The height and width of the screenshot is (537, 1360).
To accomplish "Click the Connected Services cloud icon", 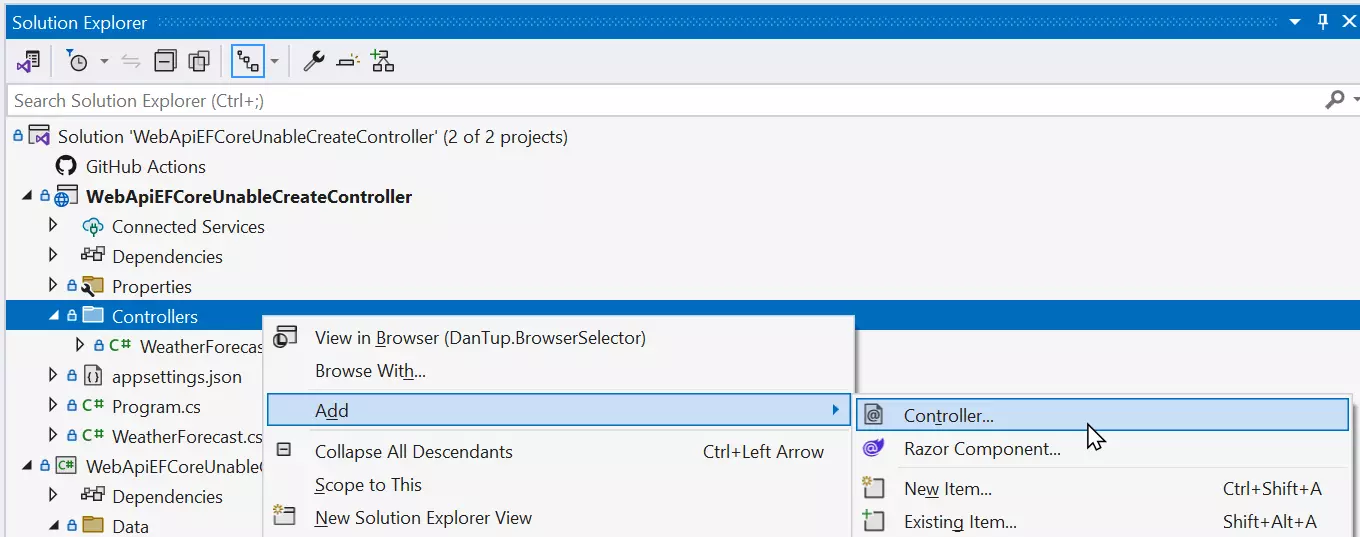I will point(93,226).
